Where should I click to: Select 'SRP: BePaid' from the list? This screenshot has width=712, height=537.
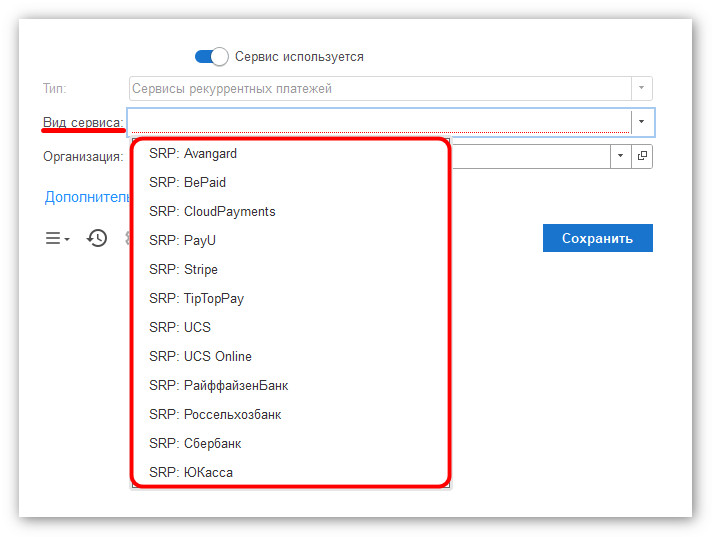(x=291, y=182)
